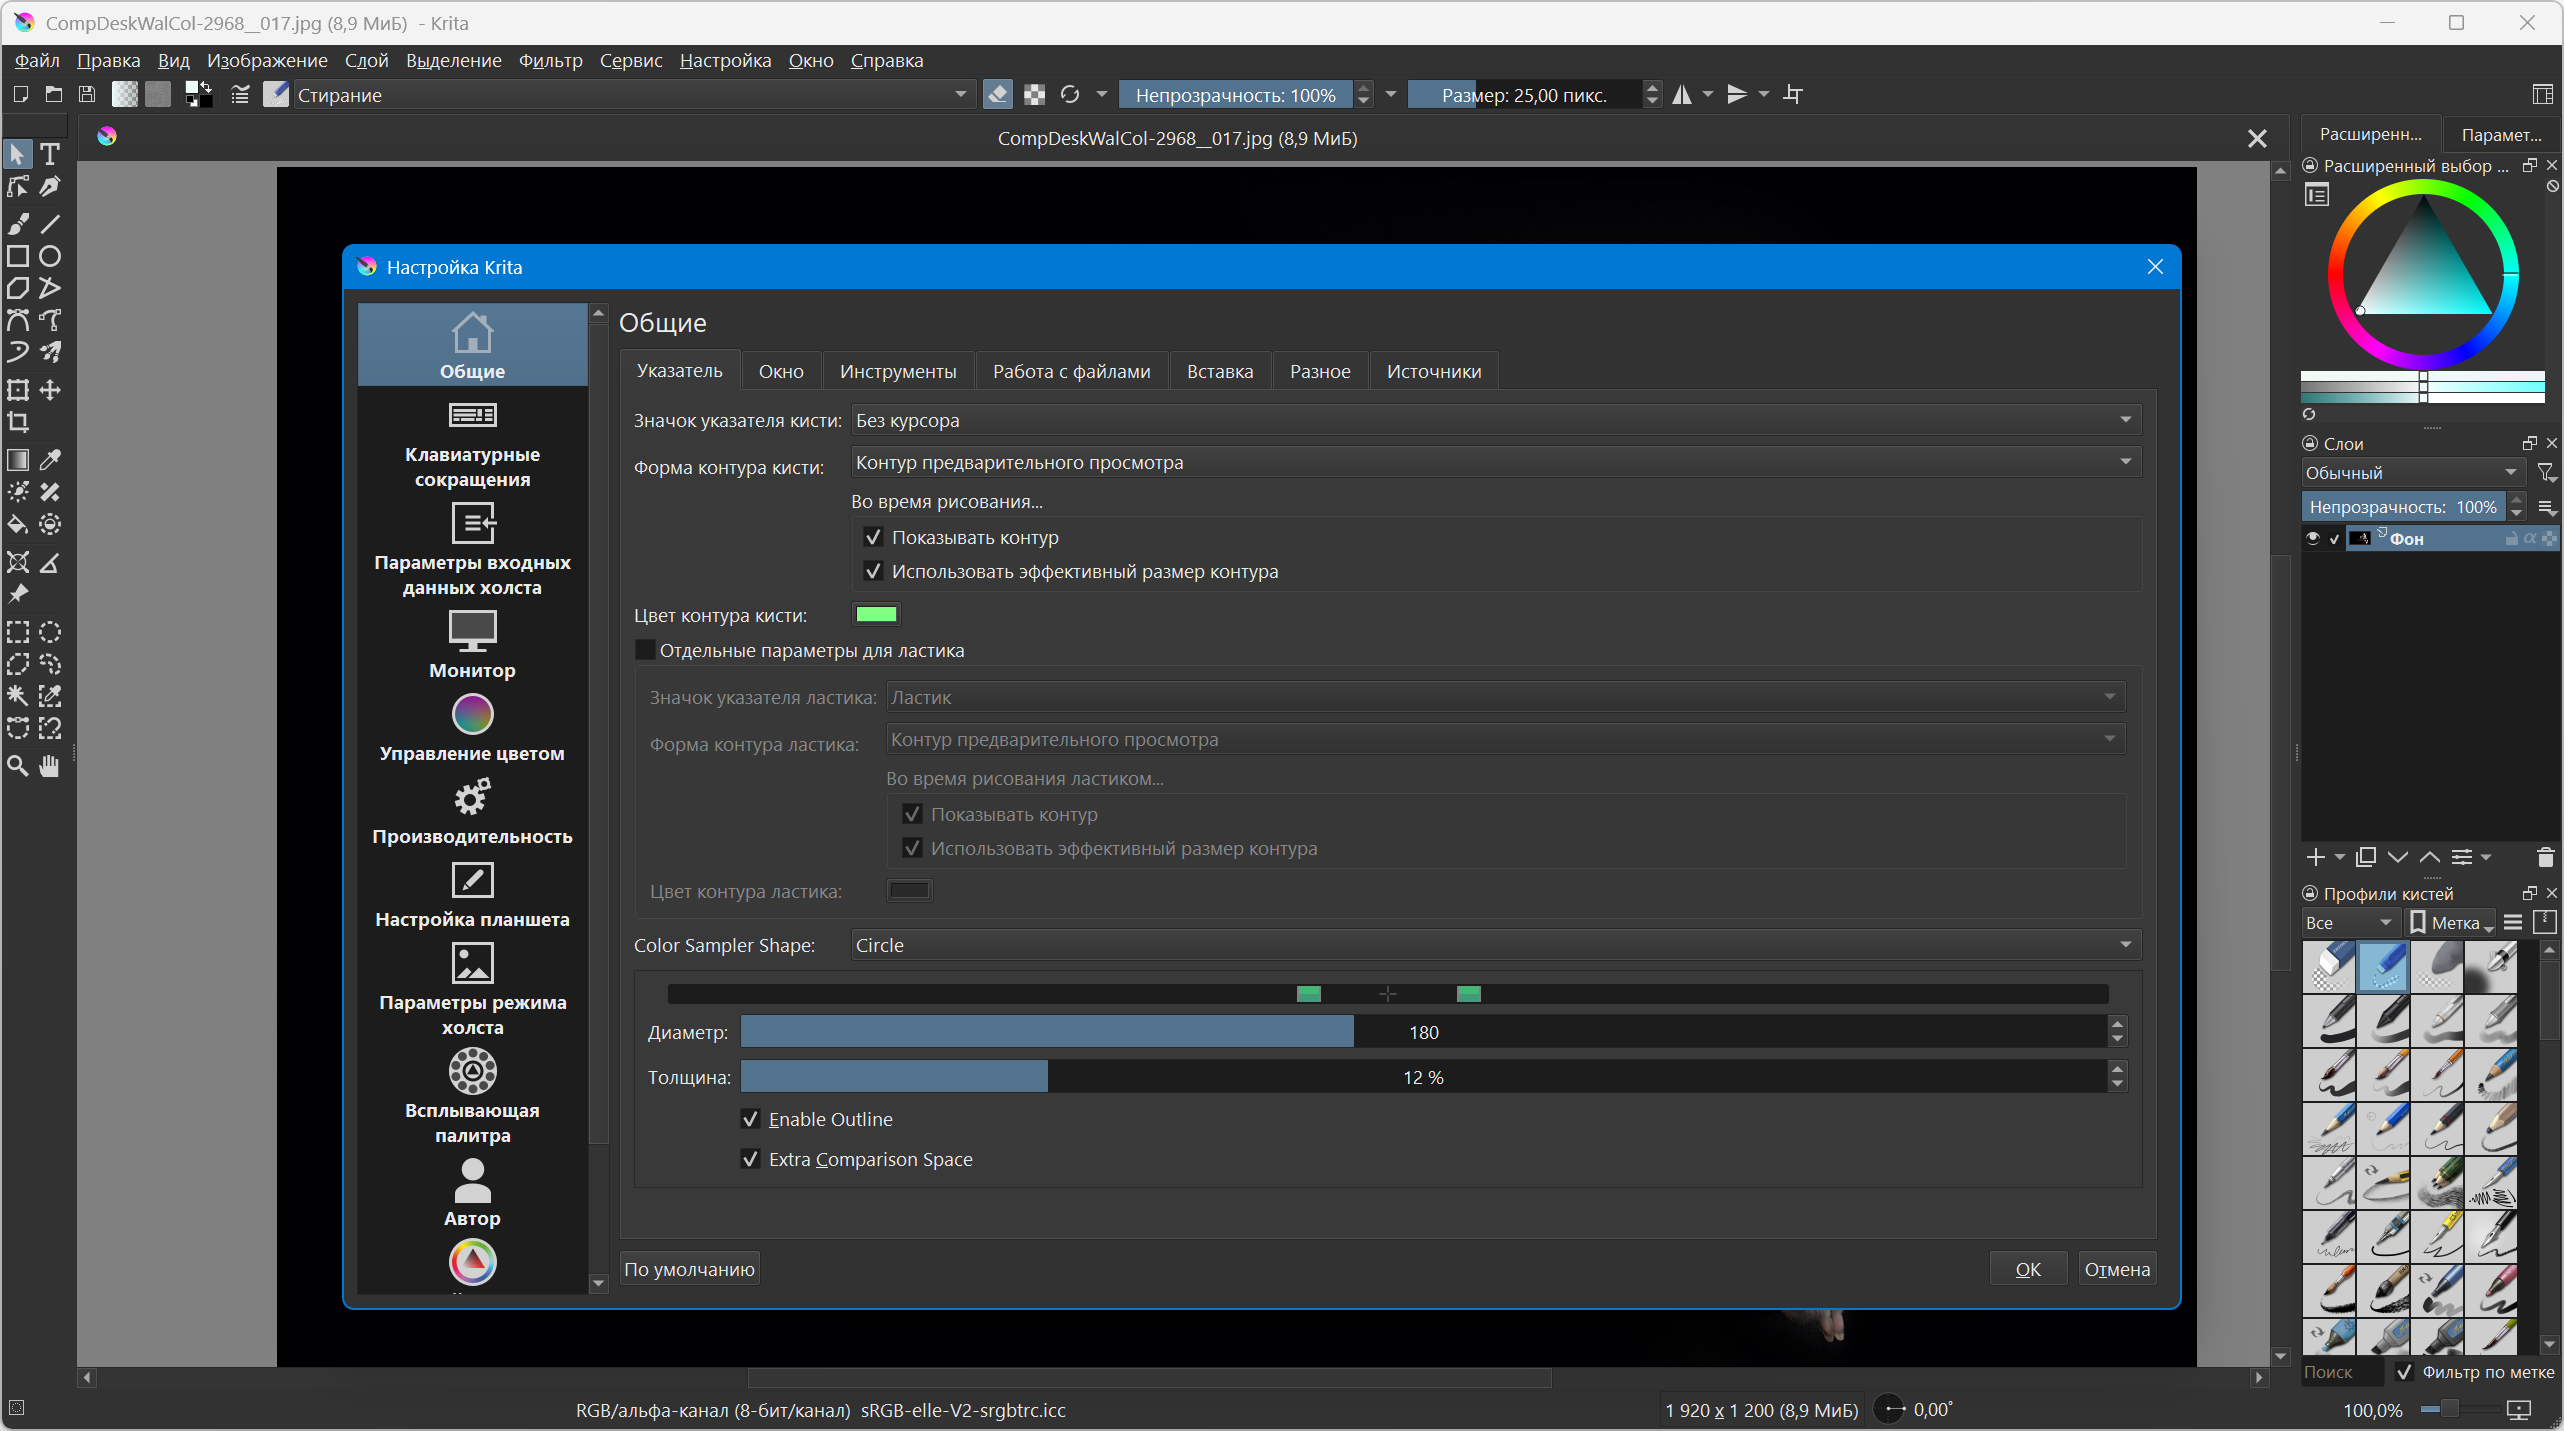Expand Color Sampler Shape dropdown
This screenshot has width=2564, height=1431.
(x=1495, y=945)
